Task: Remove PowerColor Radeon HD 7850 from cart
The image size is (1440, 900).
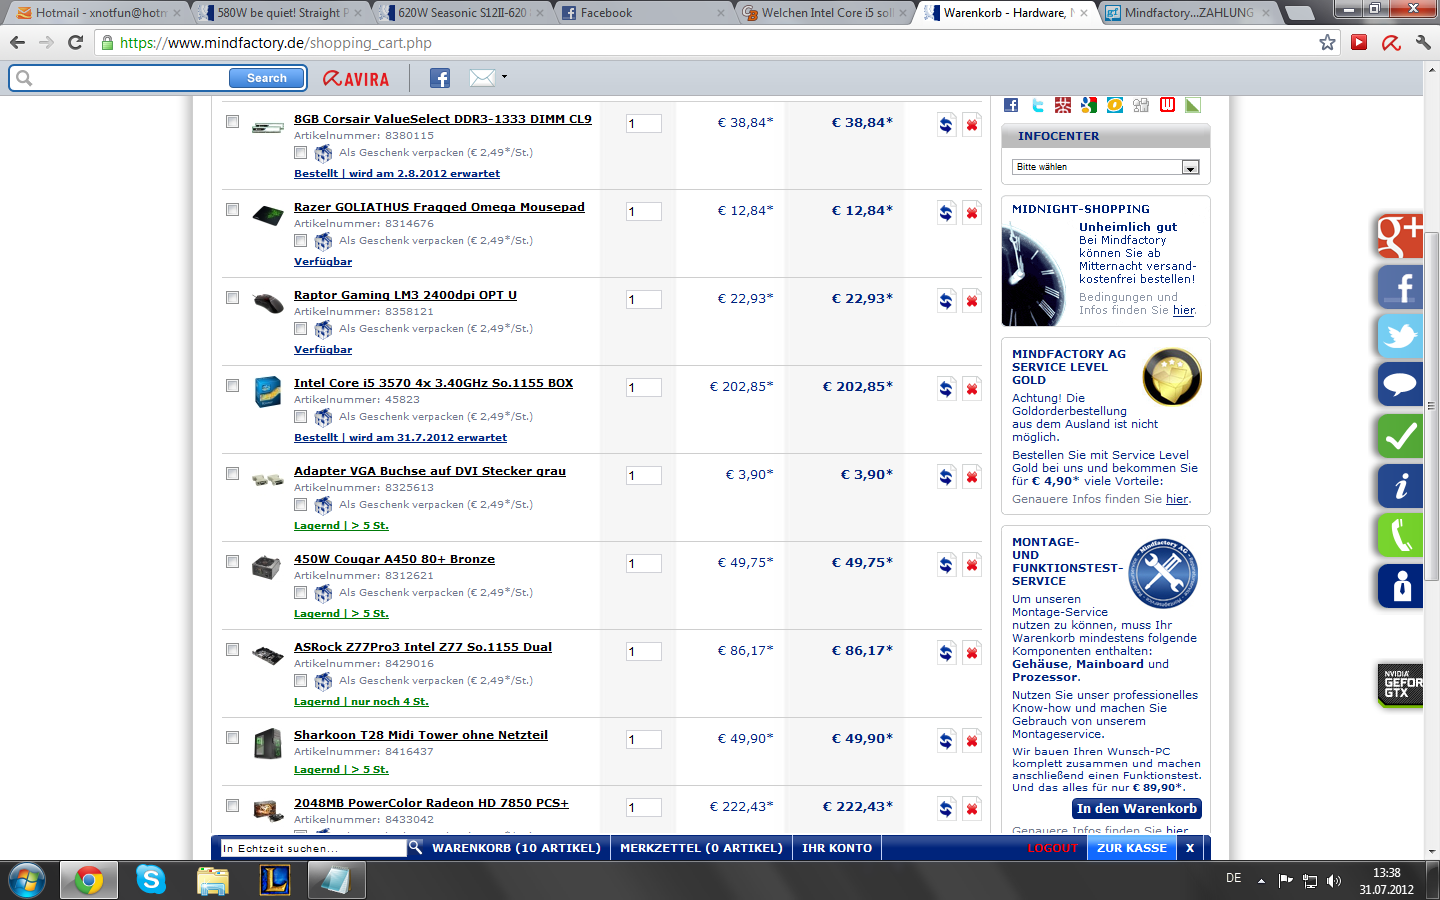Action: pyautogui.click(x=971, y=809)
